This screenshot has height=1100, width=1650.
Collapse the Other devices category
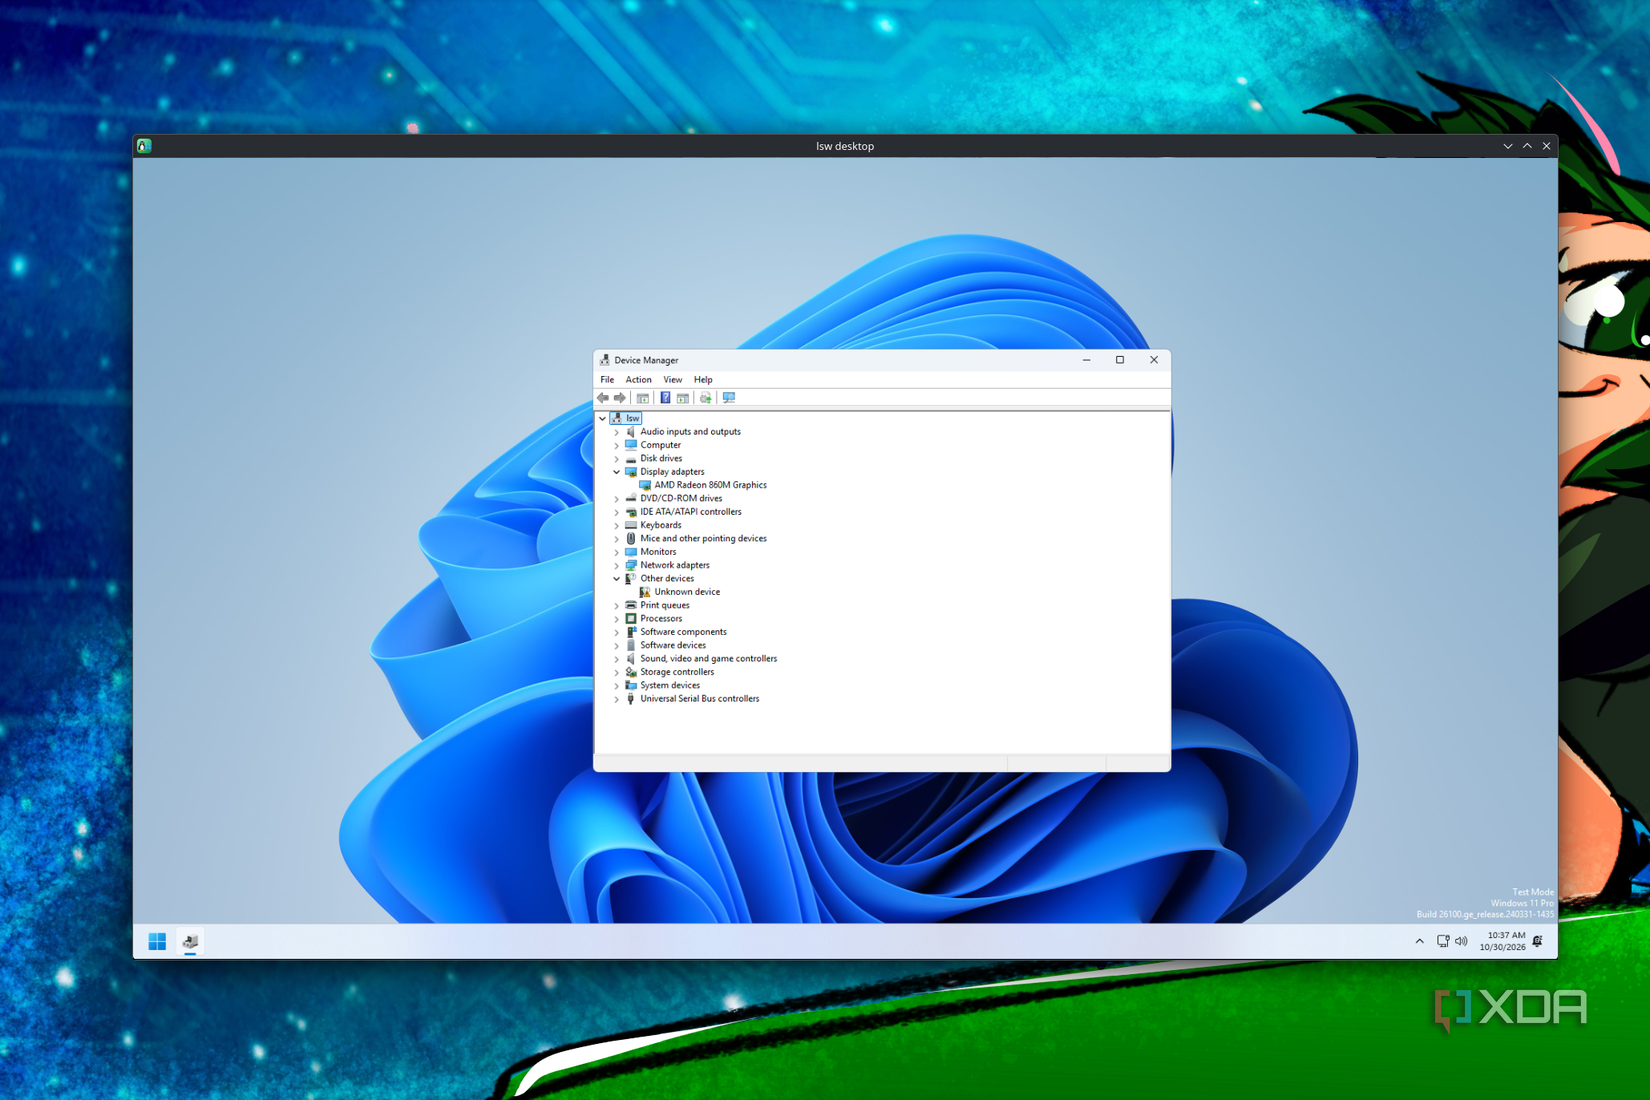(x=616, y=579)
